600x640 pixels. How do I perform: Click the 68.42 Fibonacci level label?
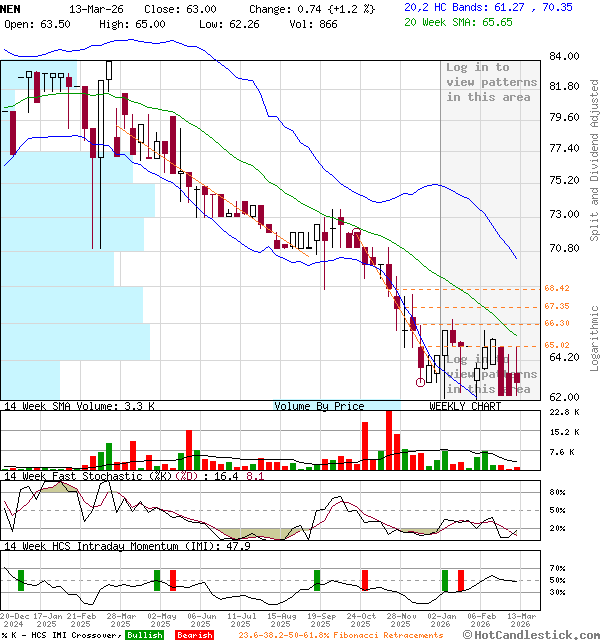click(x=556, y=288)
